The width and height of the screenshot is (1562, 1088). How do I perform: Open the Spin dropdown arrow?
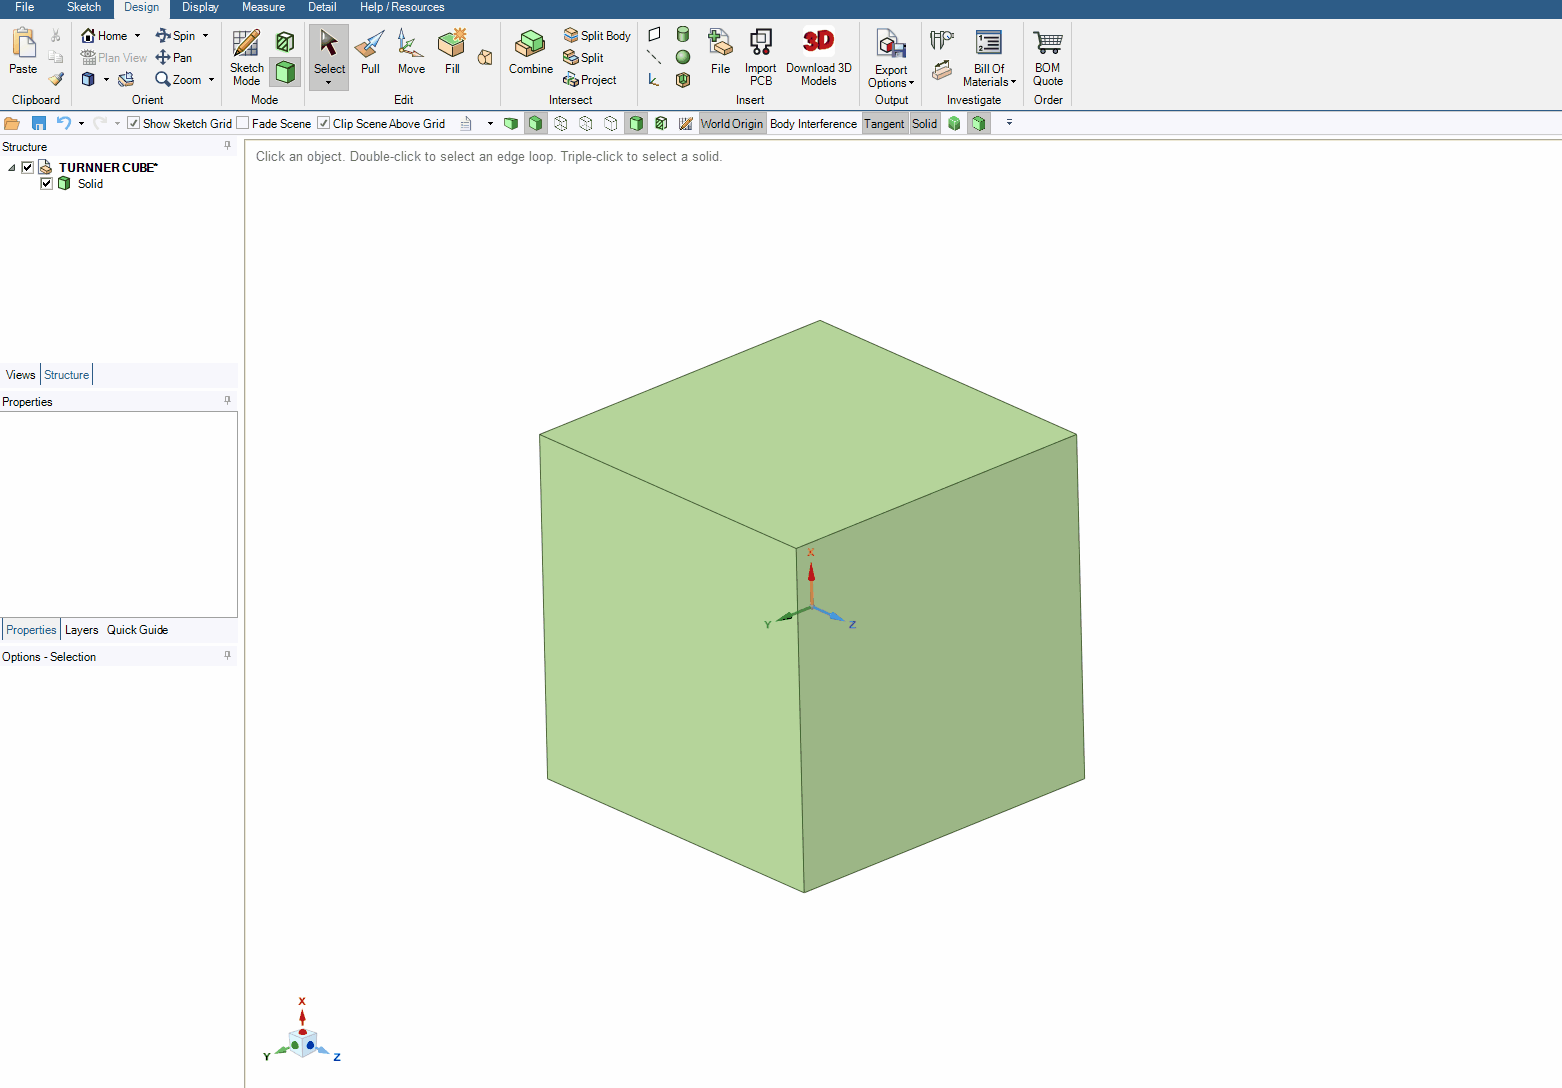tap(206, 36)
